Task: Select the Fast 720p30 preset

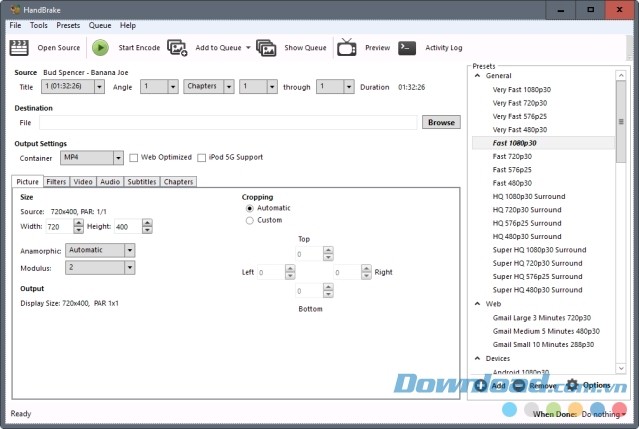Action: pyautogui.click(x=512, y=156)
